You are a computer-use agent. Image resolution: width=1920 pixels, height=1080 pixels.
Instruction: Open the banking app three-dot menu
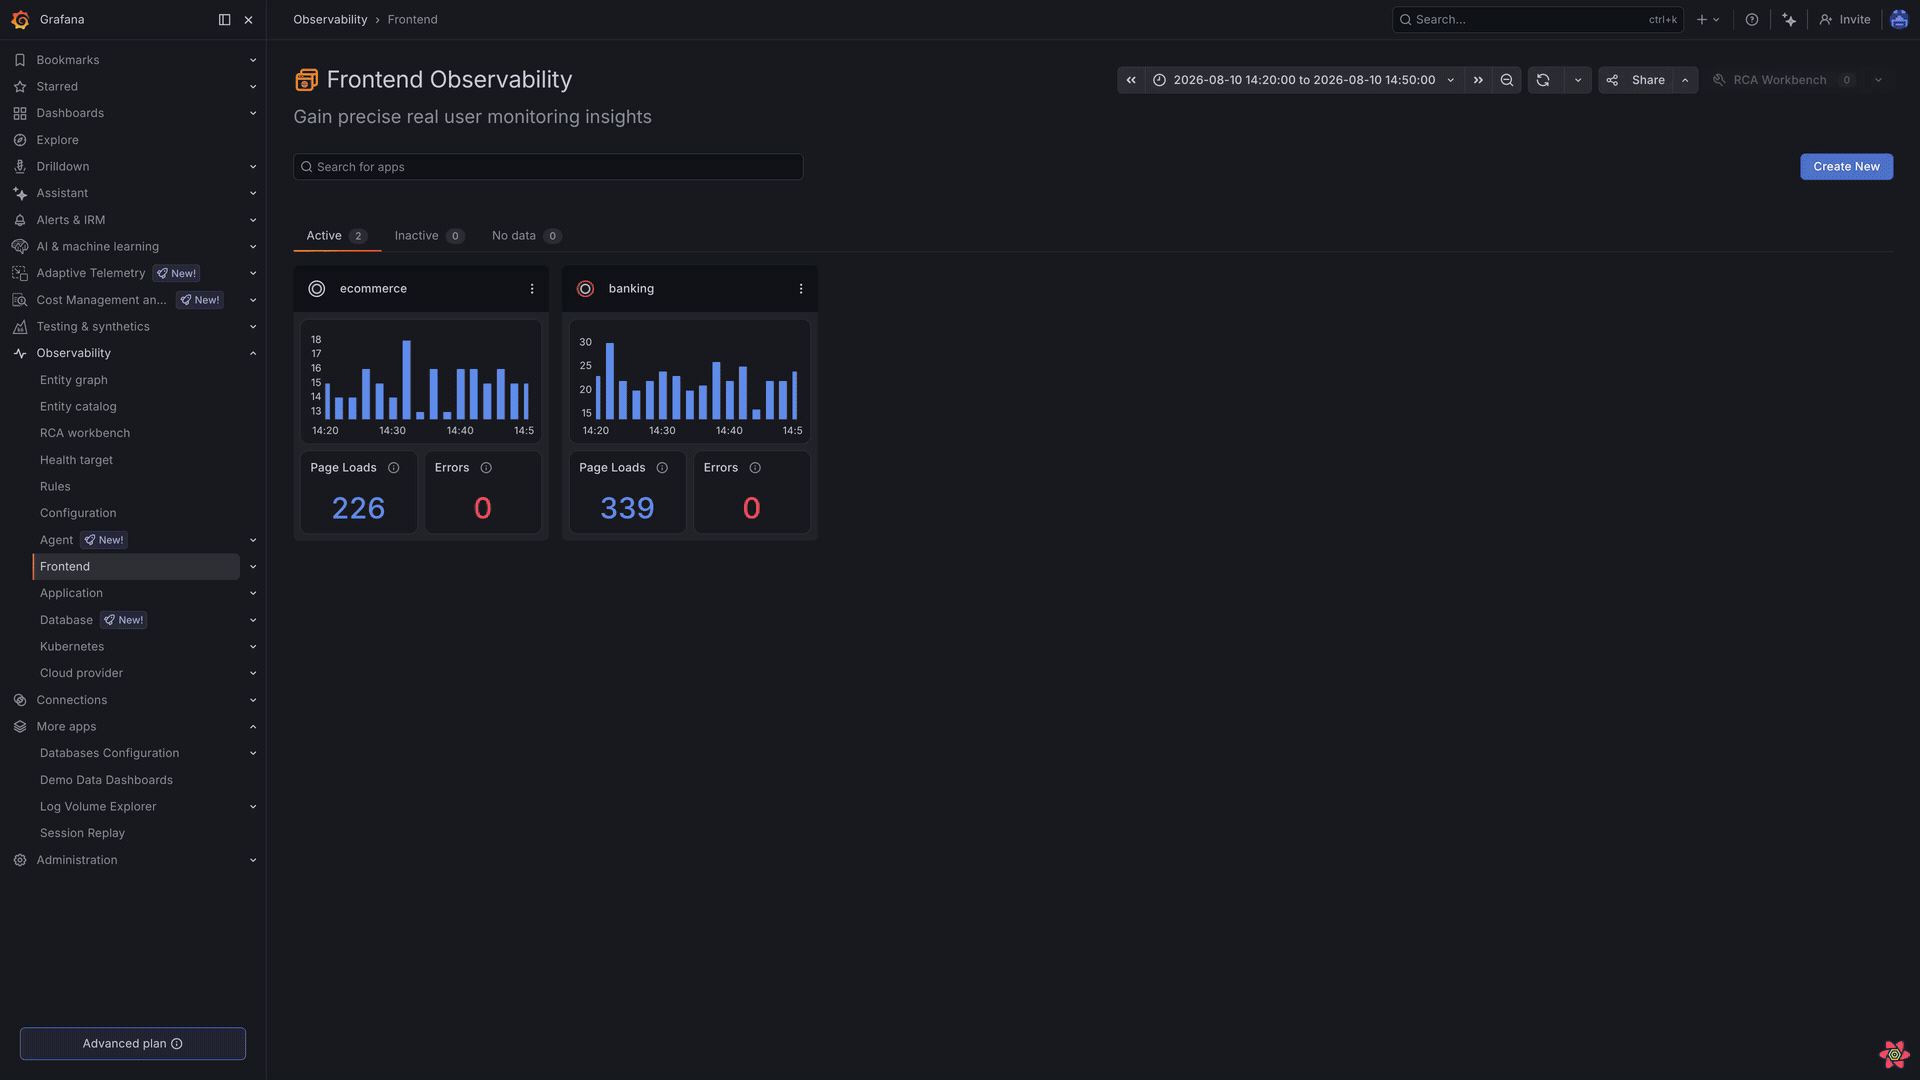pyautogui.click(x=801, y=289)
